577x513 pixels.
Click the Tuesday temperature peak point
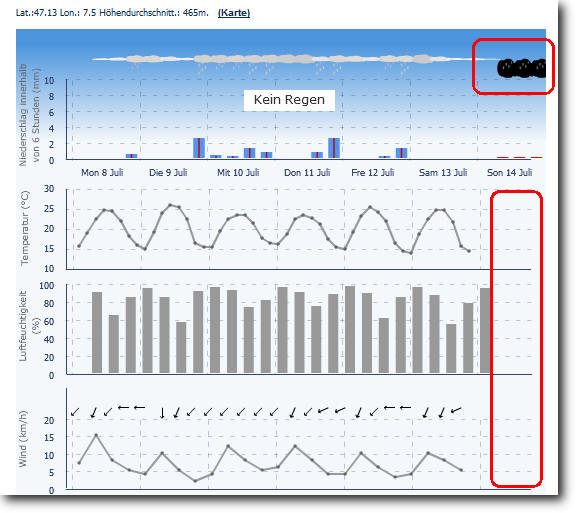(x=170, y=205)
